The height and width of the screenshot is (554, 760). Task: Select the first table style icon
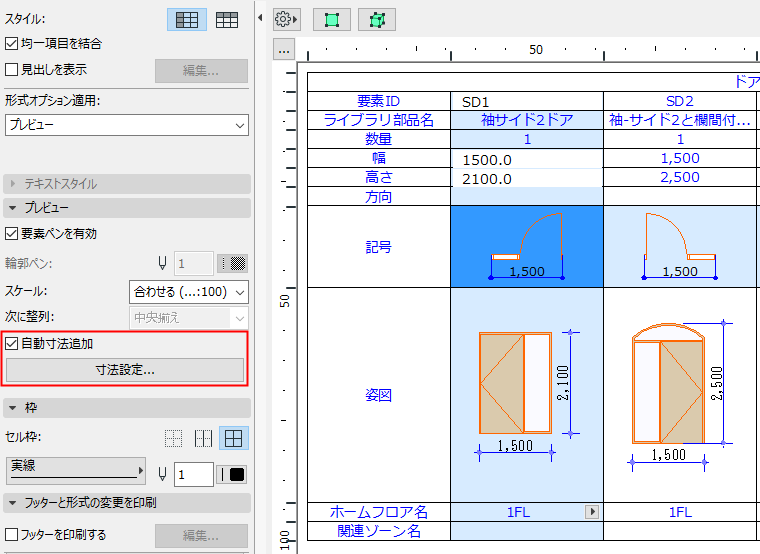pyautogui.click(x=187, y=20)
